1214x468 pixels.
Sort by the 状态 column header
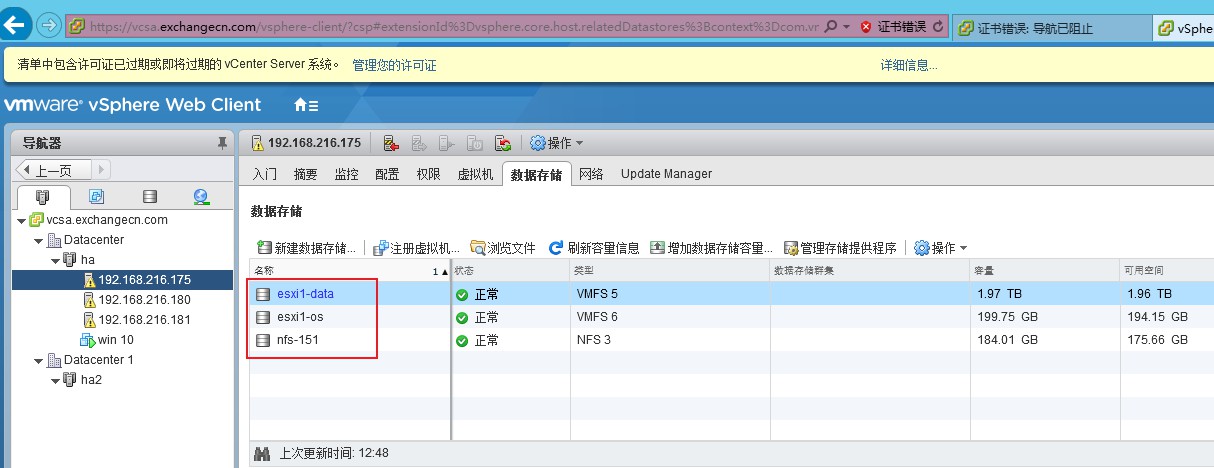point(510,271)
